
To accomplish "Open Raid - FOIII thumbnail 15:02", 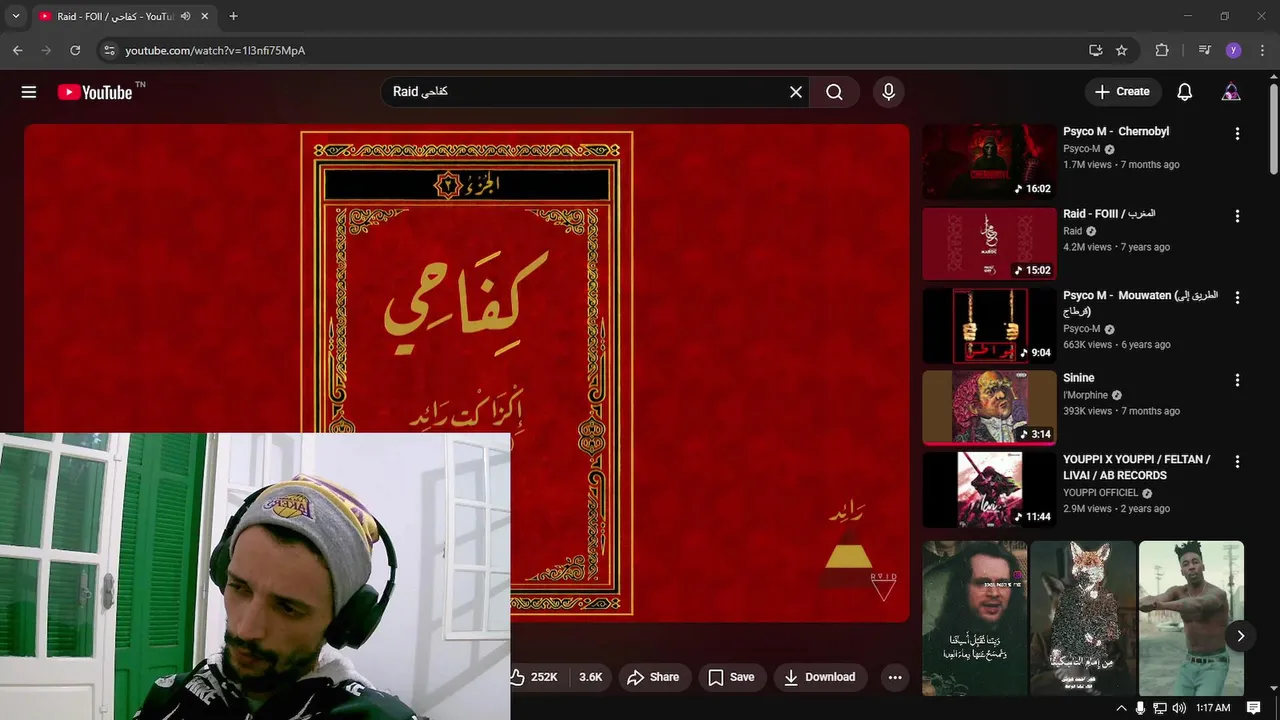I will [989, 244].
